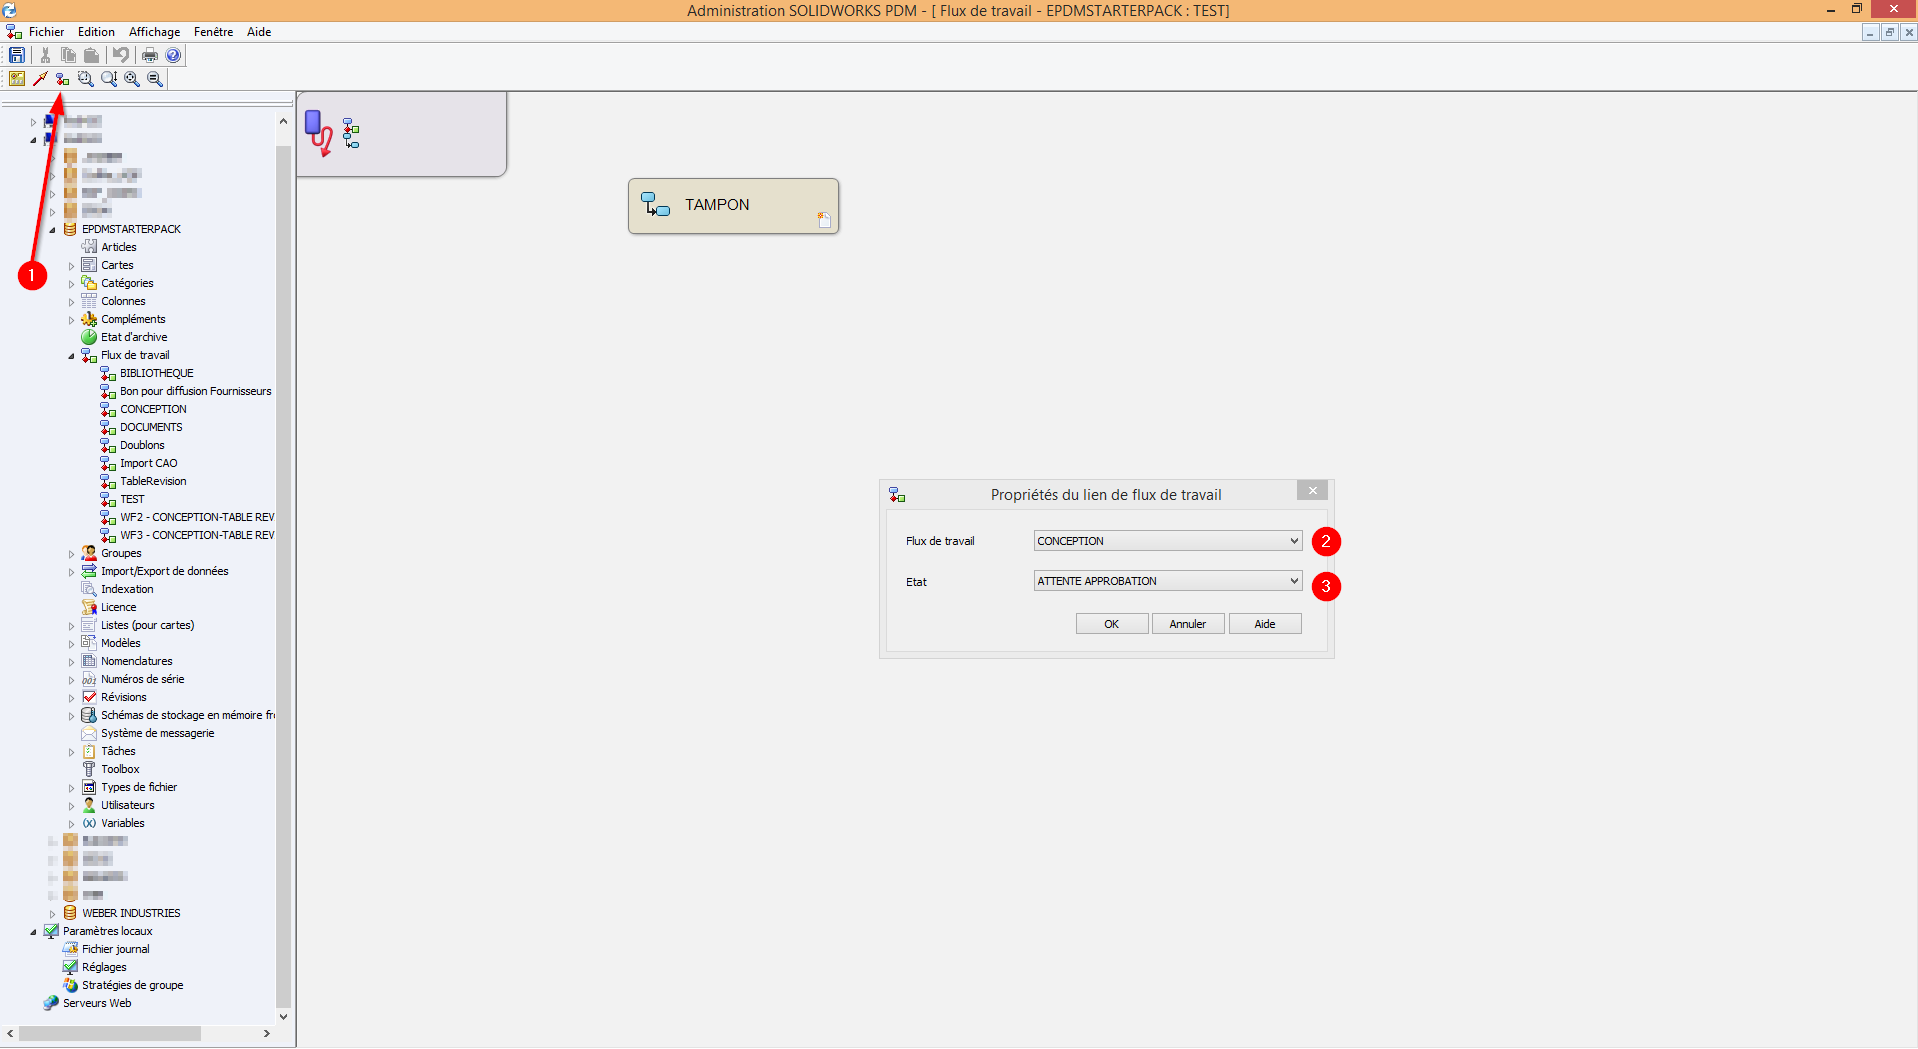The image size is (1918, 1049).
Task: Expand the WEBER INDUSTRIES vault
Action: click(53, 914)
